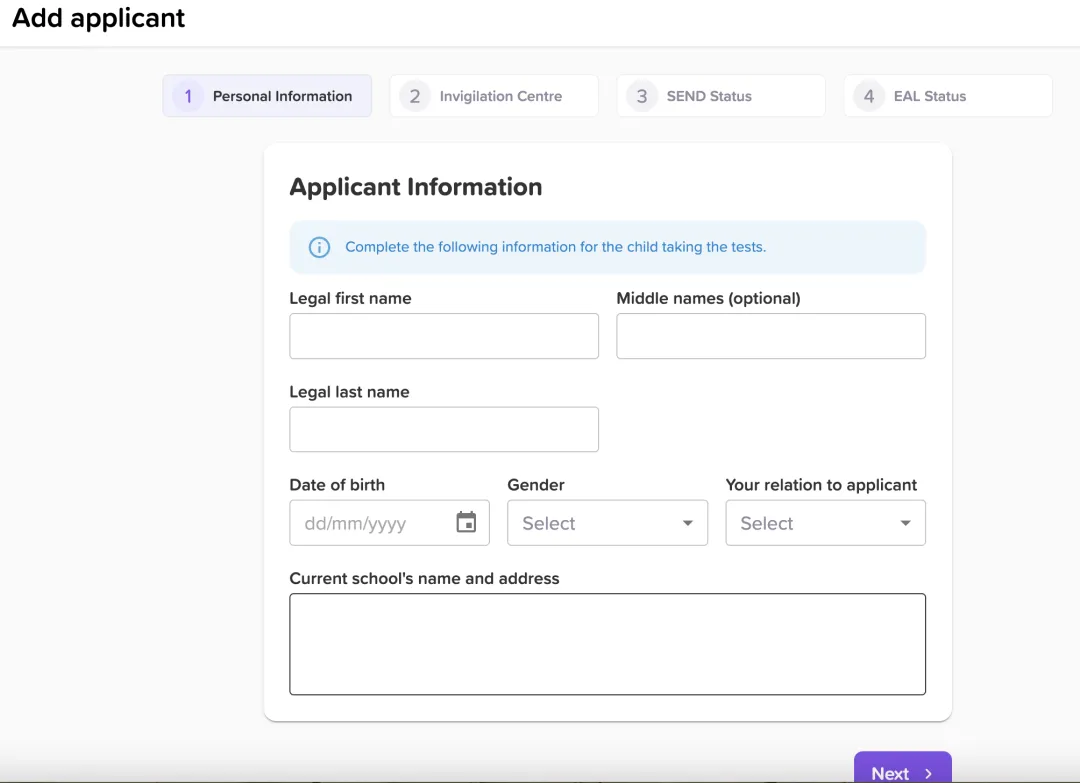Select the Legal last name input box
The image size is (1080, 783).
click(x=444, y=429)
